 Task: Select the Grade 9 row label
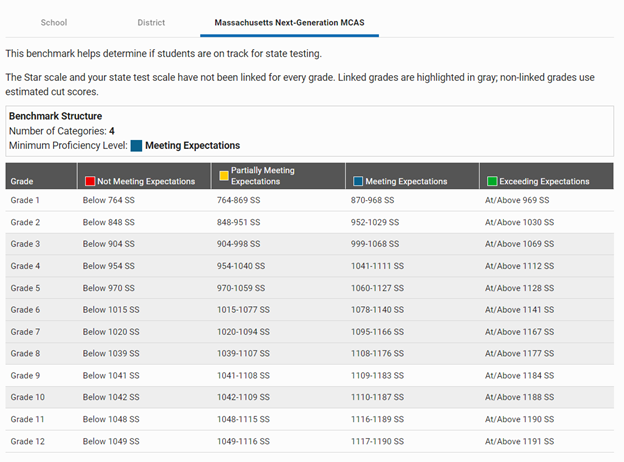(25, 376)
